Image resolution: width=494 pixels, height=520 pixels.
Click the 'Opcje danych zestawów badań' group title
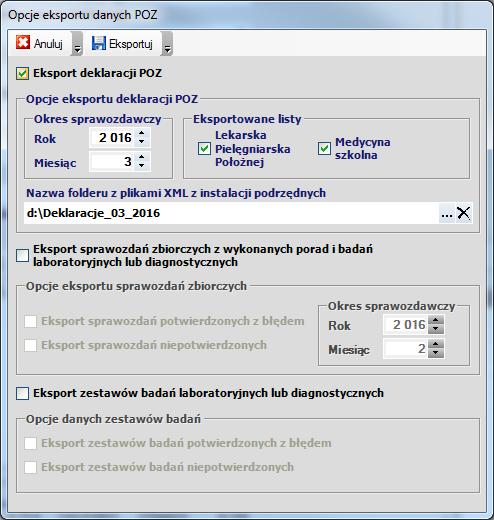[x=113, y=419]
